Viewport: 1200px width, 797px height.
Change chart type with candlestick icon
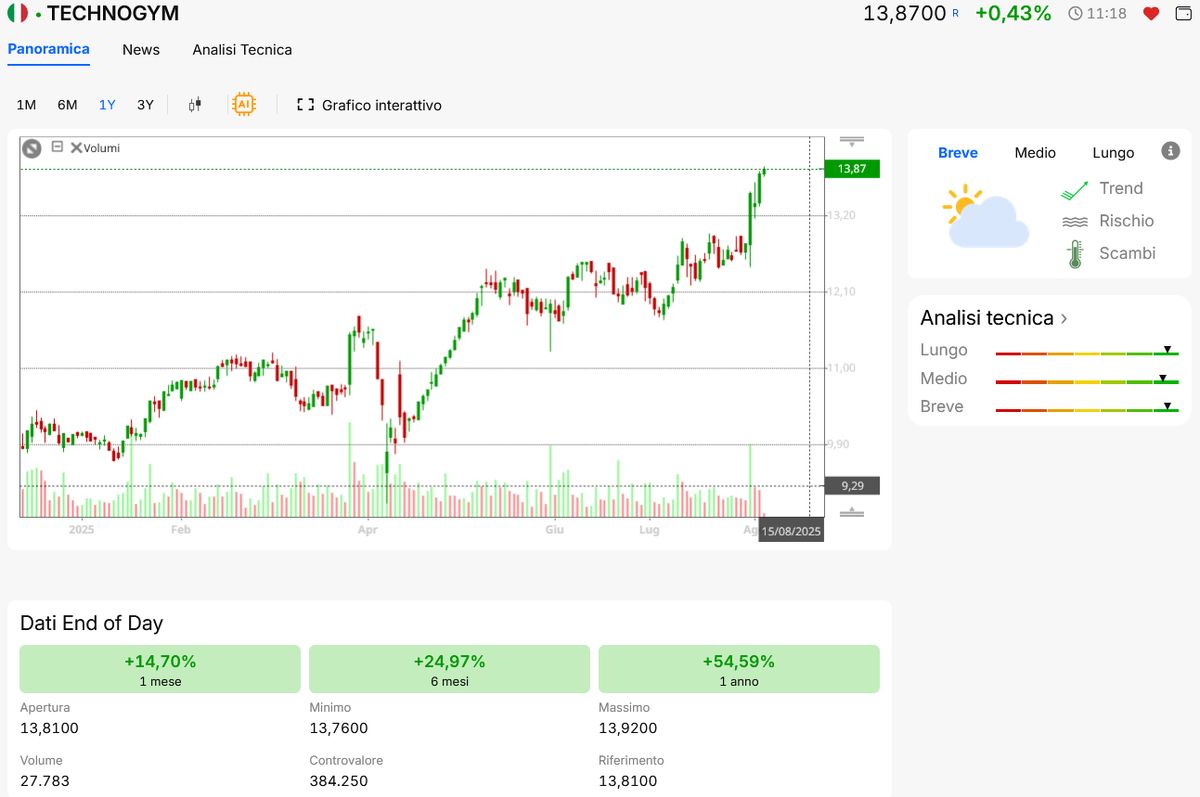coord(195,105)
